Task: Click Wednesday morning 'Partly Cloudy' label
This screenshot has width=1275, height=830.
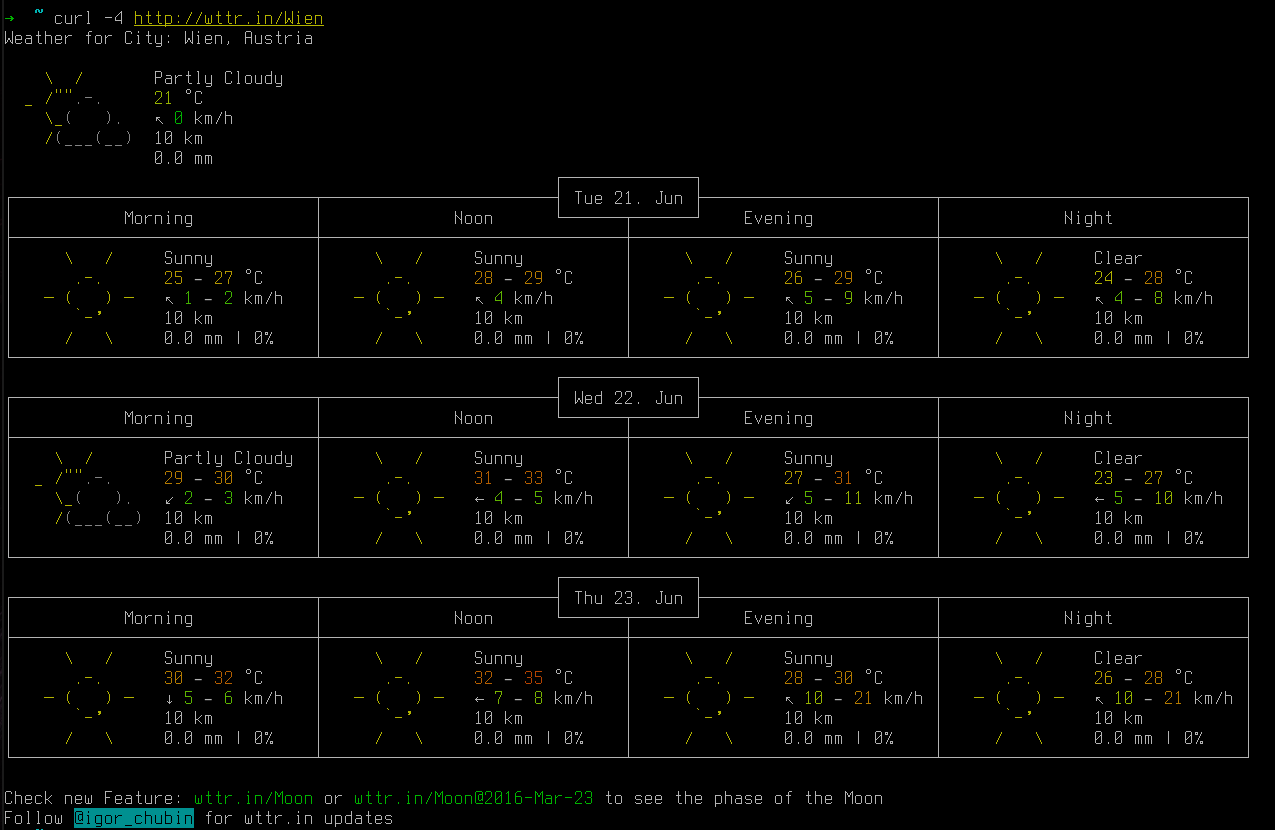Action: tap(229, 458)
